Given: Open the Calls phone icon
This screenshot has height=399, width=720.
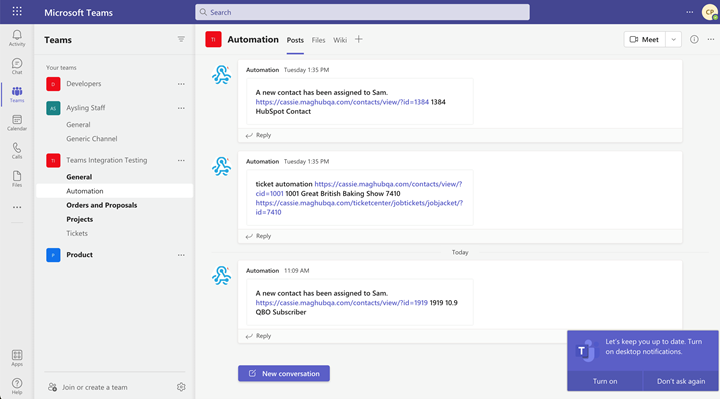Looking at the screenshot, I should pyautogui.click(x=17, y=151).
